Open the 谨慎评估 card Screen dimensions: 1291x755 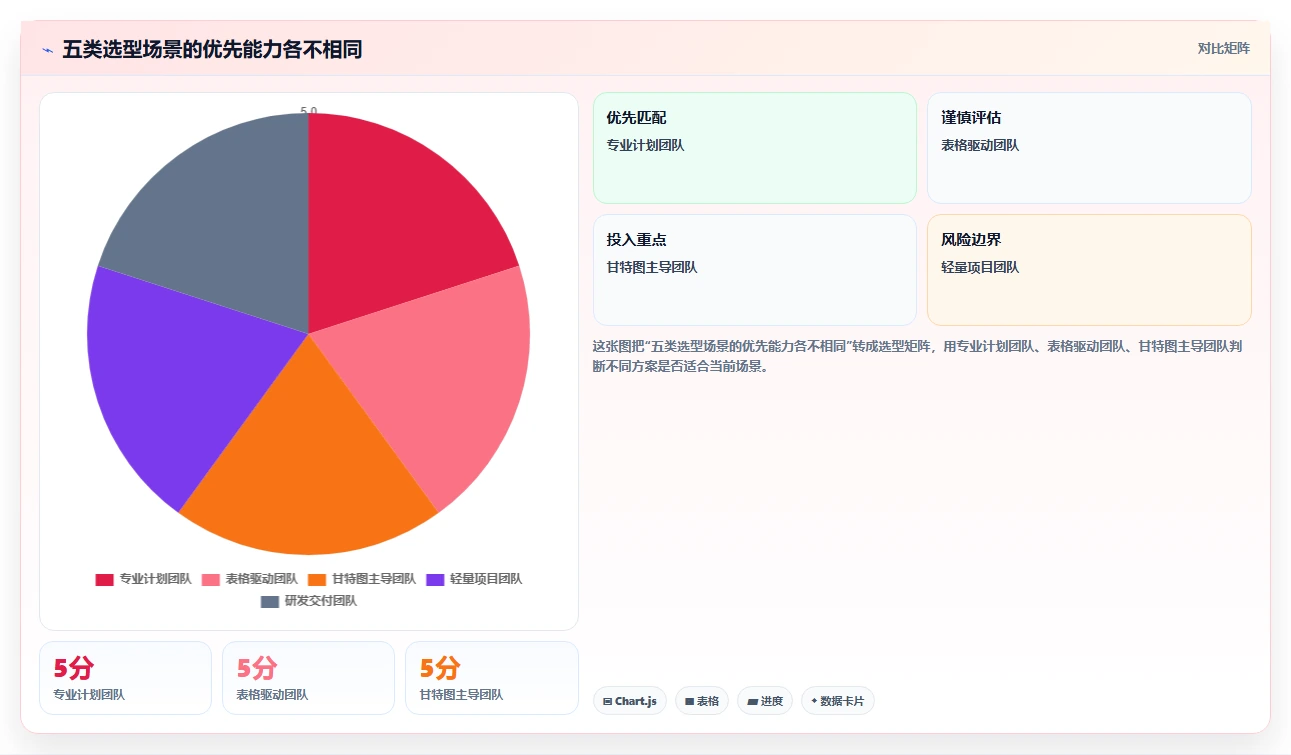click(1089, 148)
